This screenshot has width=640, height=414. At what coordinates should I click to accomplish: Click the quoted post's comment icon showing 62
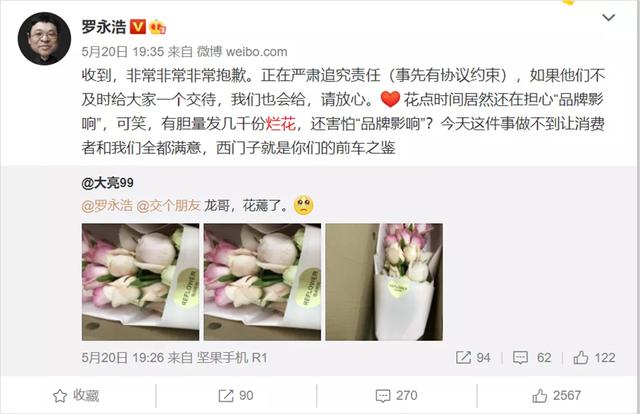[x=520, y=358]
